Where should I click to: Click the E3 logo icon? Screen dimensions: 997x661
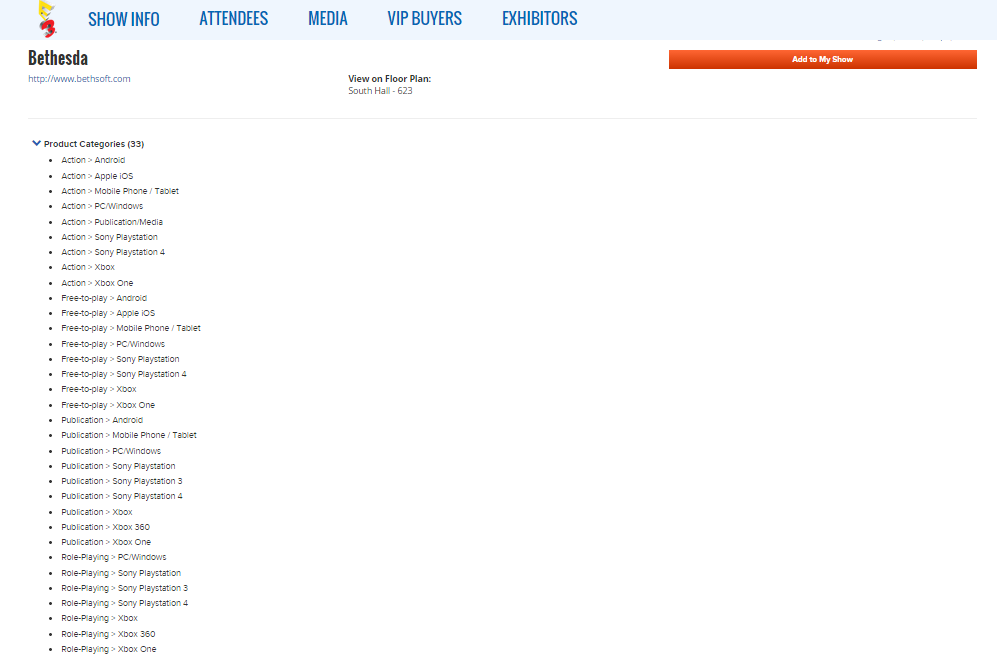[x=46, y=18]
